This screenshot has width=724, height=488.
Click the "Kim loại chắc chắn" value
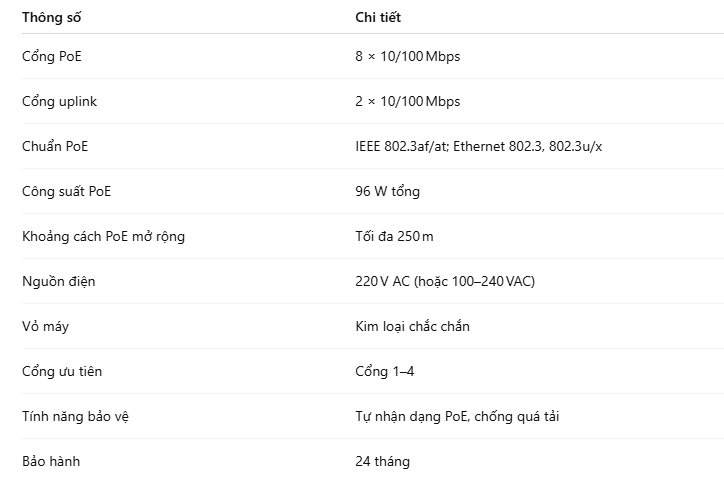(412, 326)
